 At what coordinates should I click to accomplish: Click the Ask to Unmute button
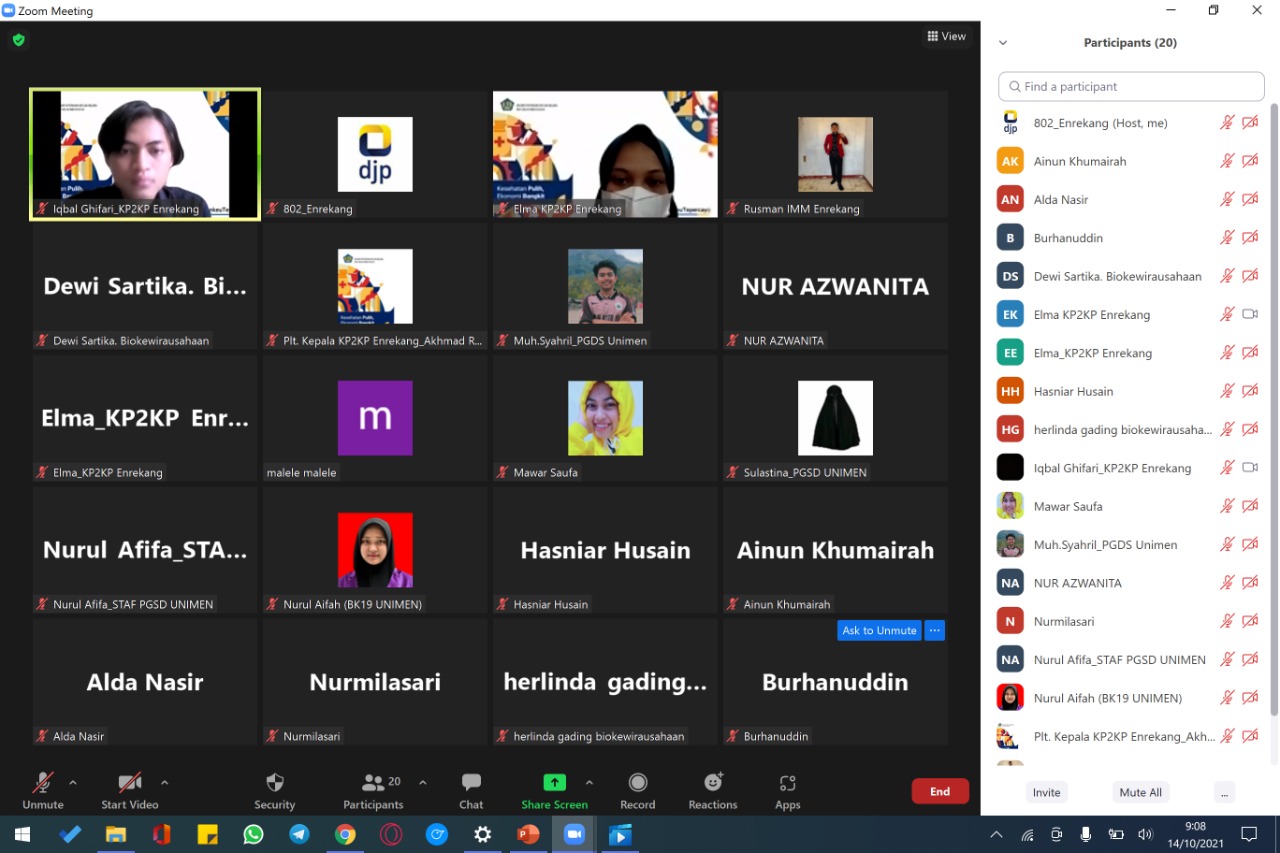point(879,630)
